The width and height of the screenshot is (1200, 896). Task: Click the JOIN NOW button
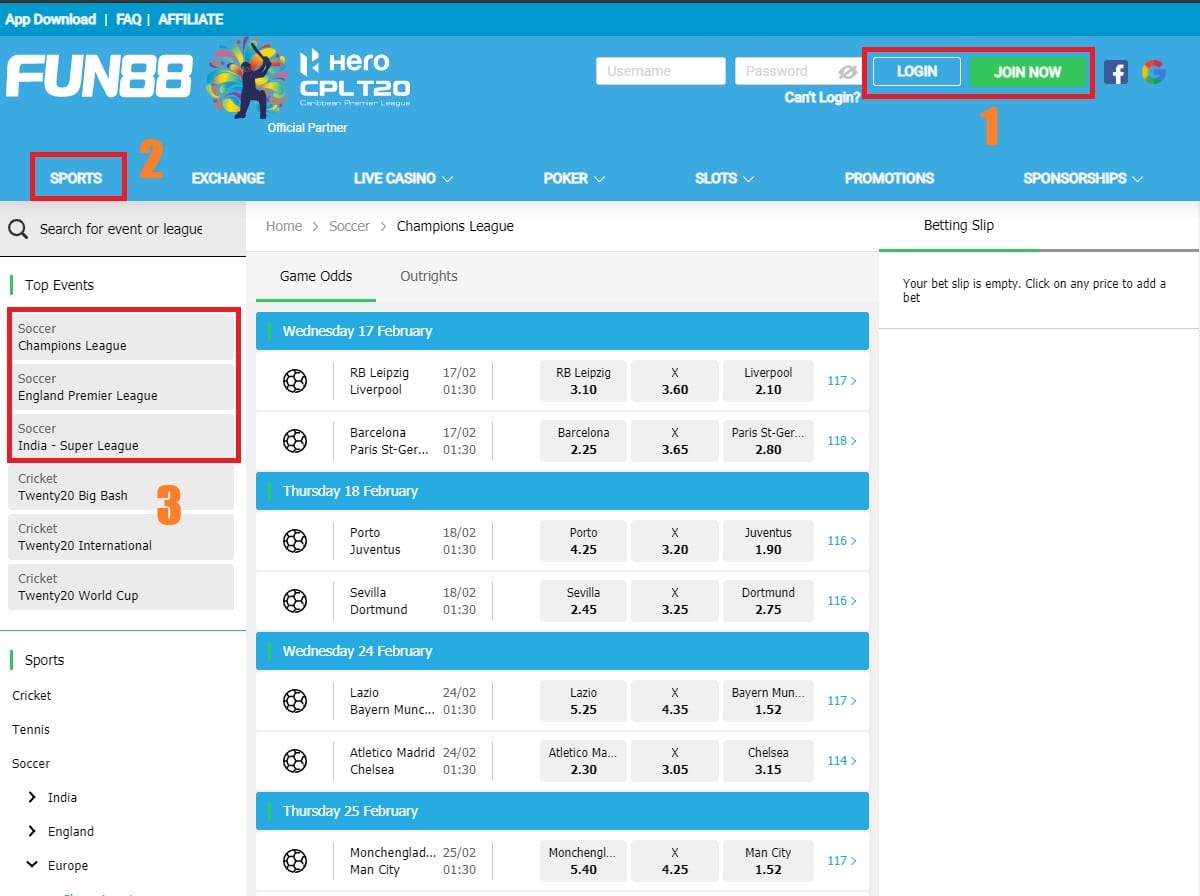pos(1028,72)
